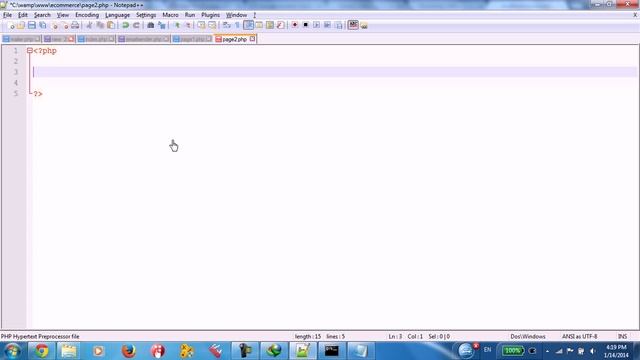Image resolution: width=640 pixels, height=360 pixels.
Task: Open Google Chrome from the taskbar
Action: [x=41, y=351]
